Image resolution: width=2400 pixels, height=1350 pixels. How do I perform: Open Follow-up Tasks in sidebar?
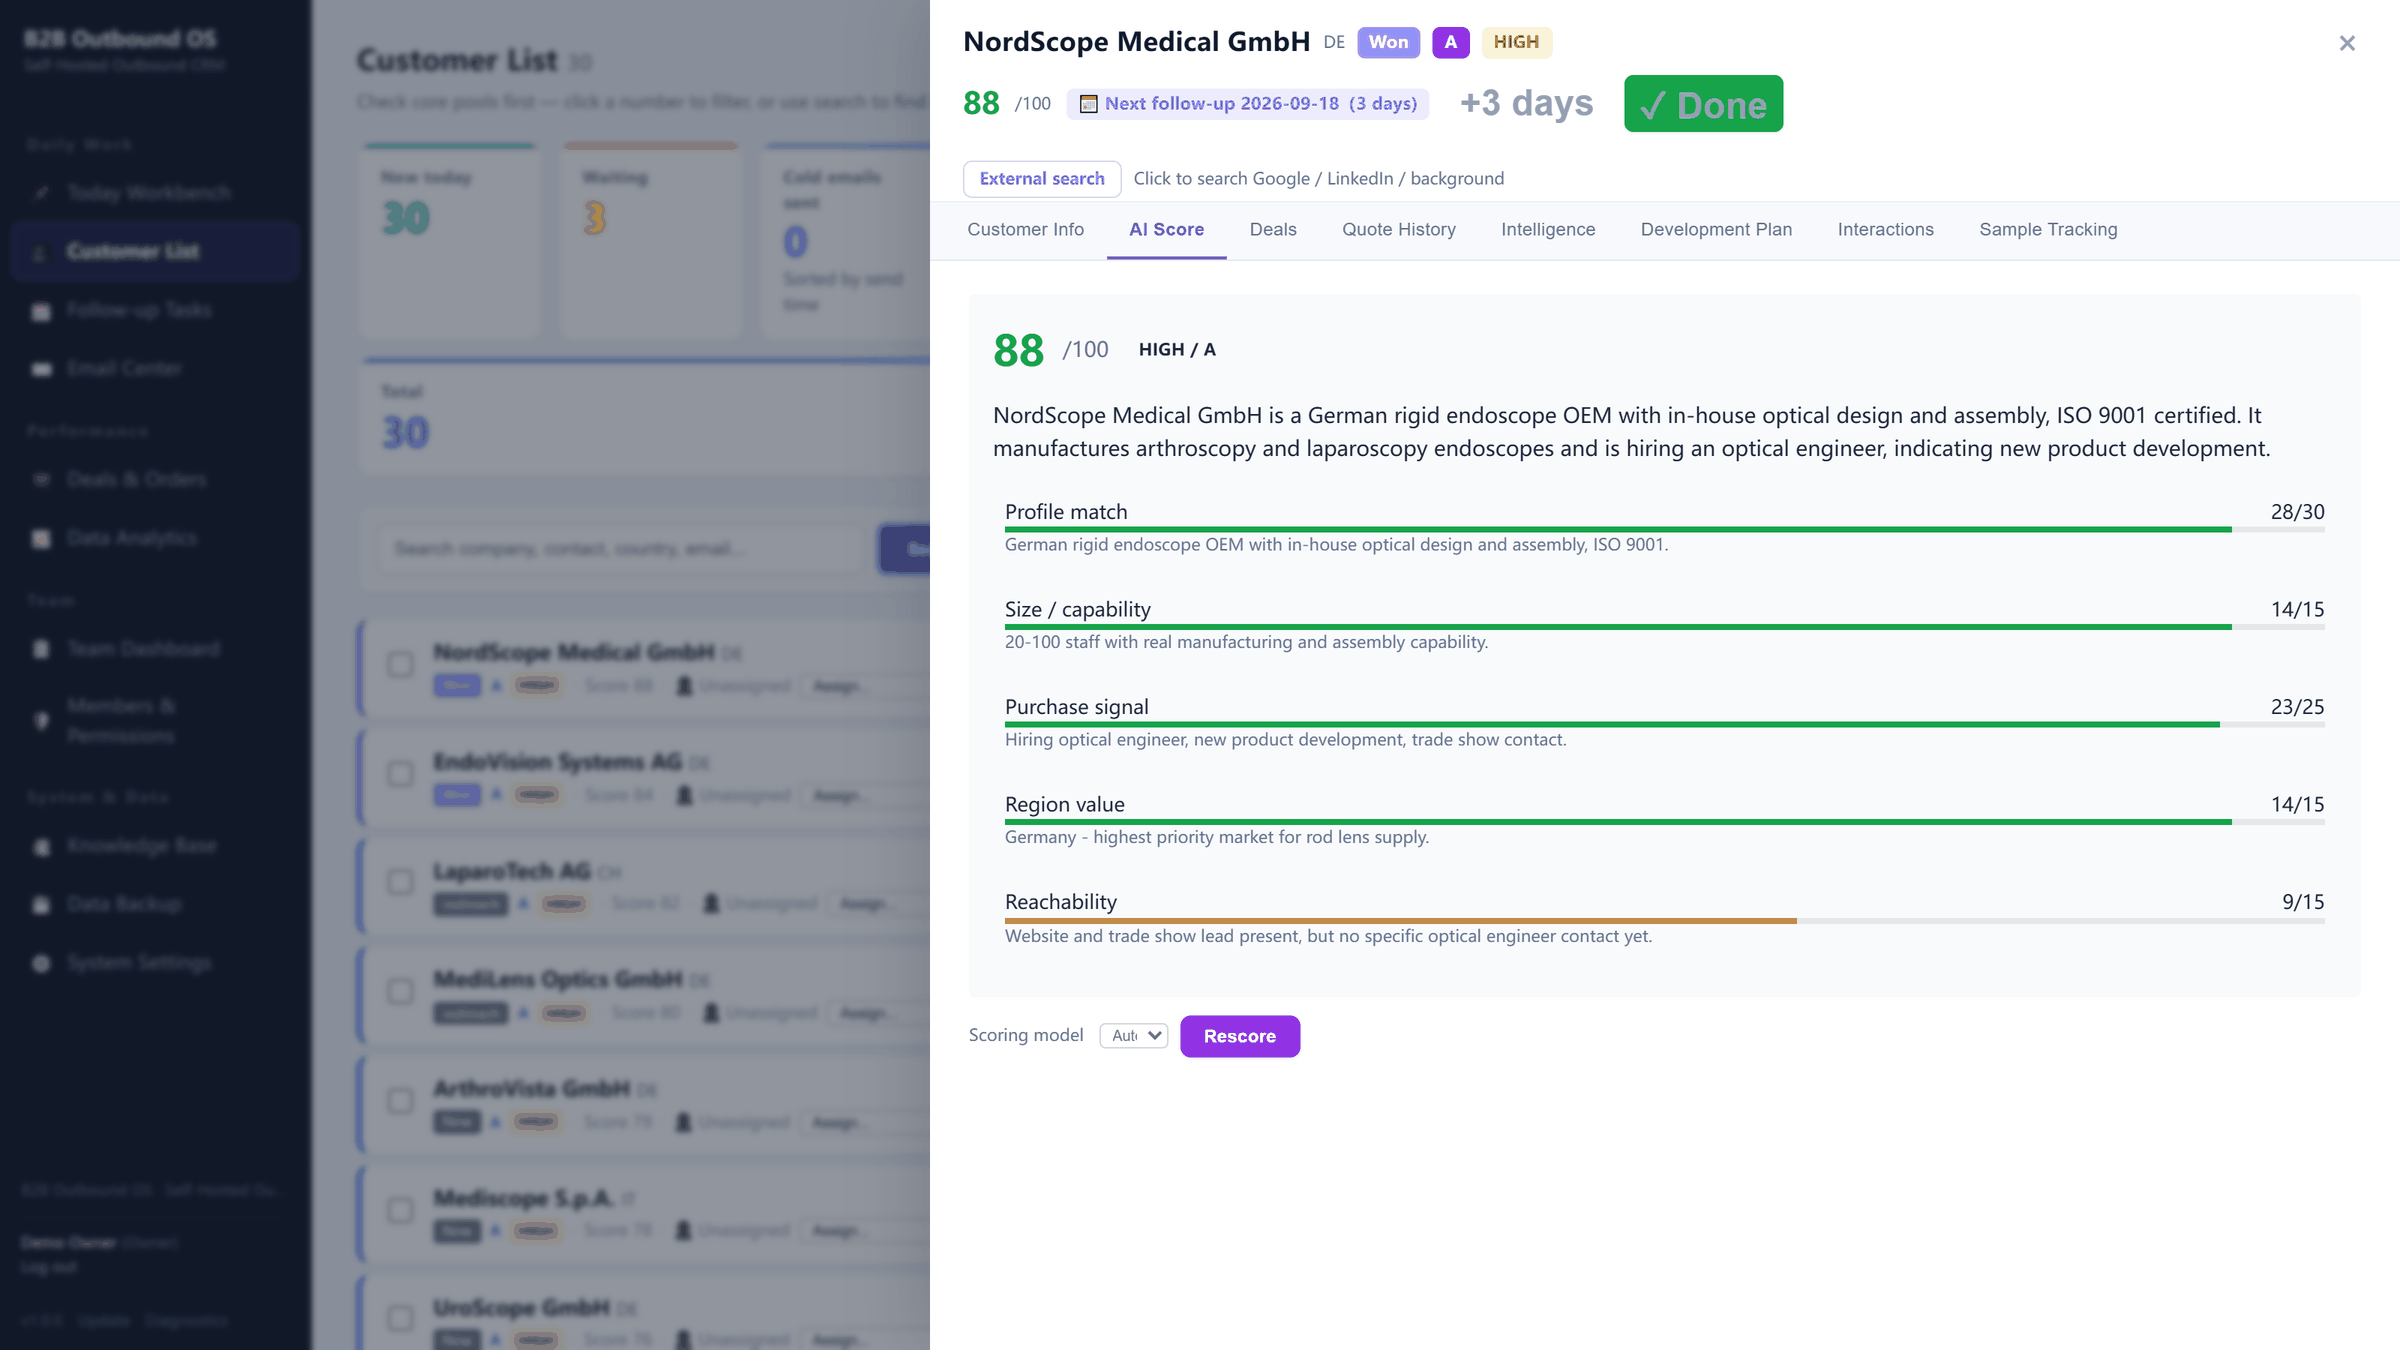[155, 310]
